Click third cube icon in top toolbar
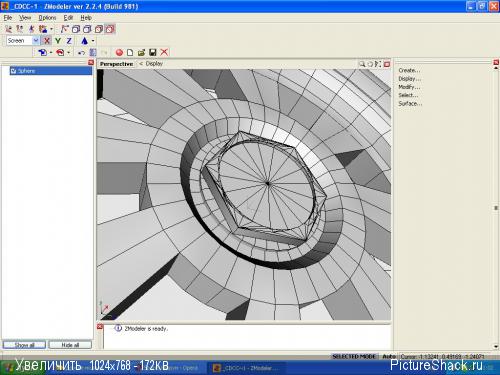 tap(99, 29)
